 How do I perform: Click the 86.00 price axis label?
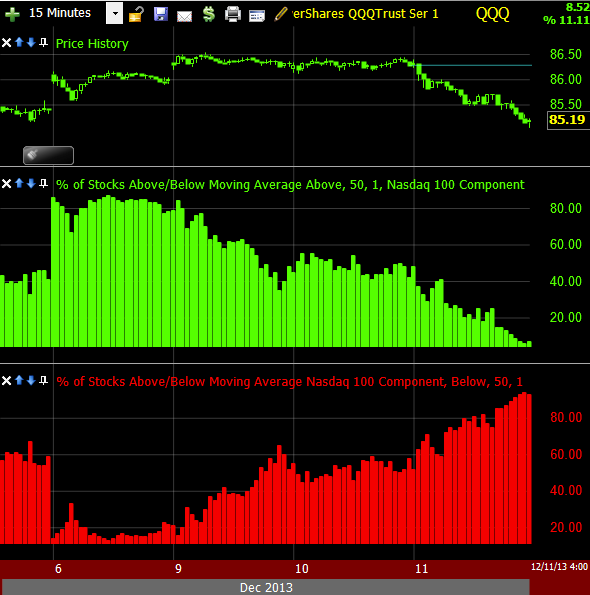[x=566, y=79]
